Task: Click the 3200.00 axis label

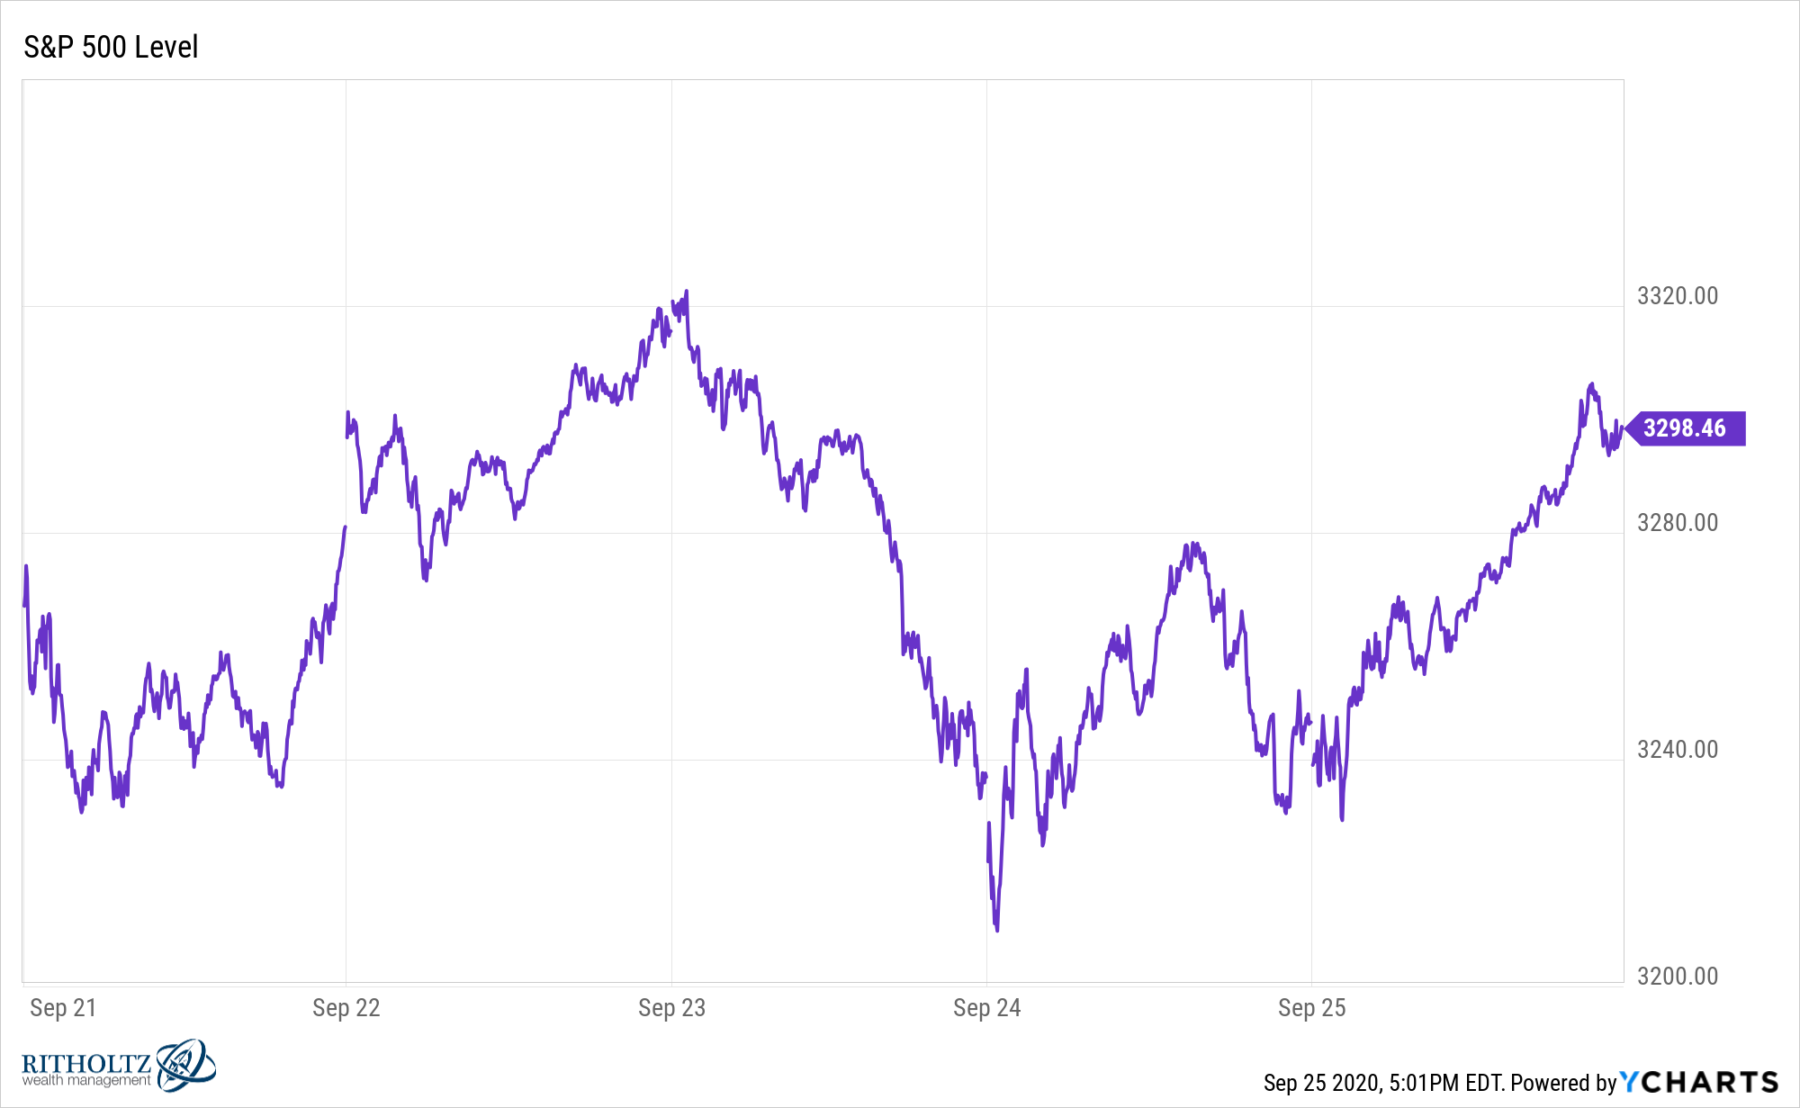Action: (1677, 976)
